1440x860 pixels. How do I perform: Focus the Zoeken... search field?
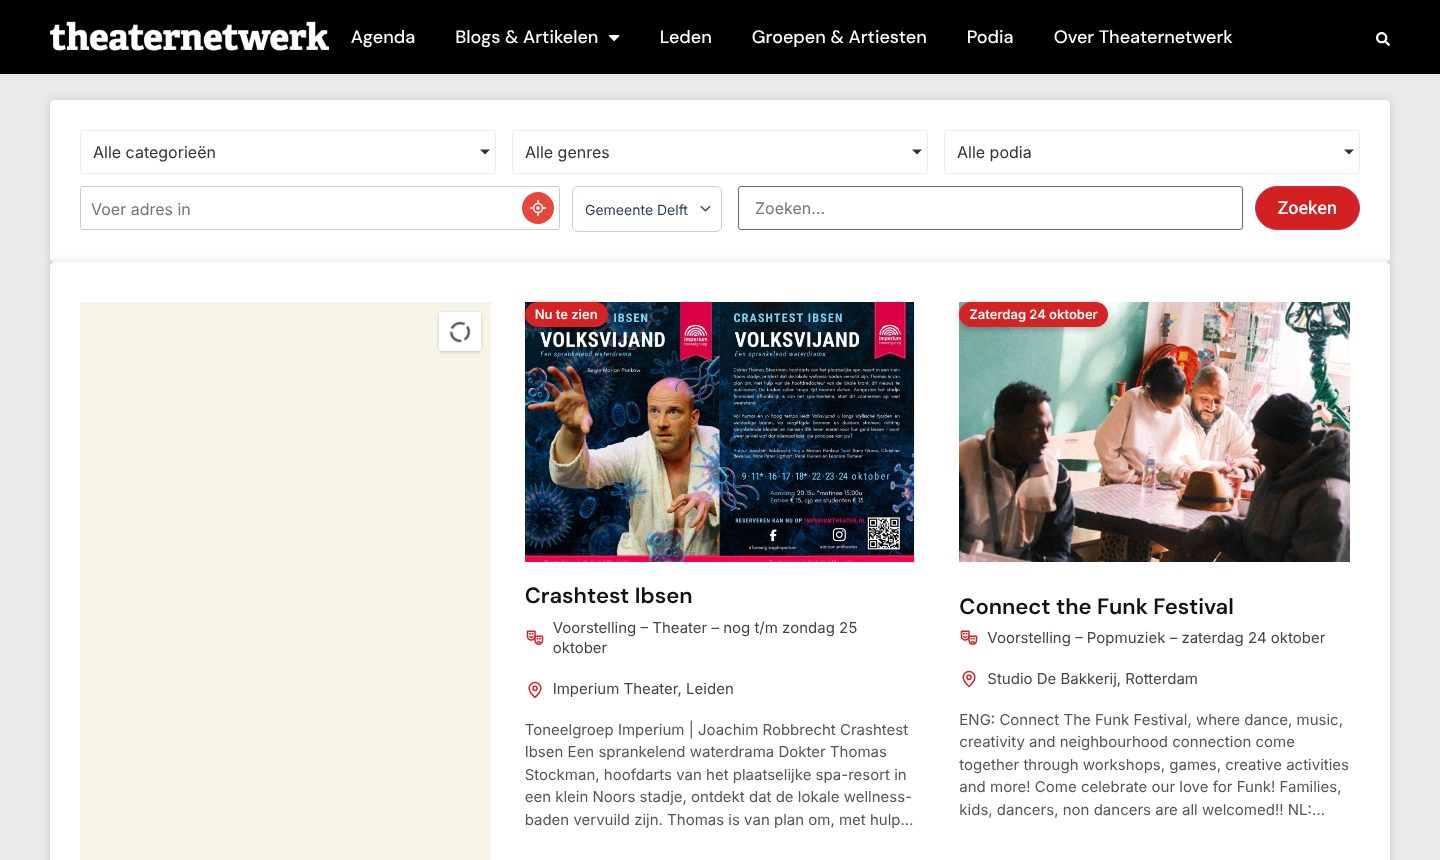tap(990, 208)
